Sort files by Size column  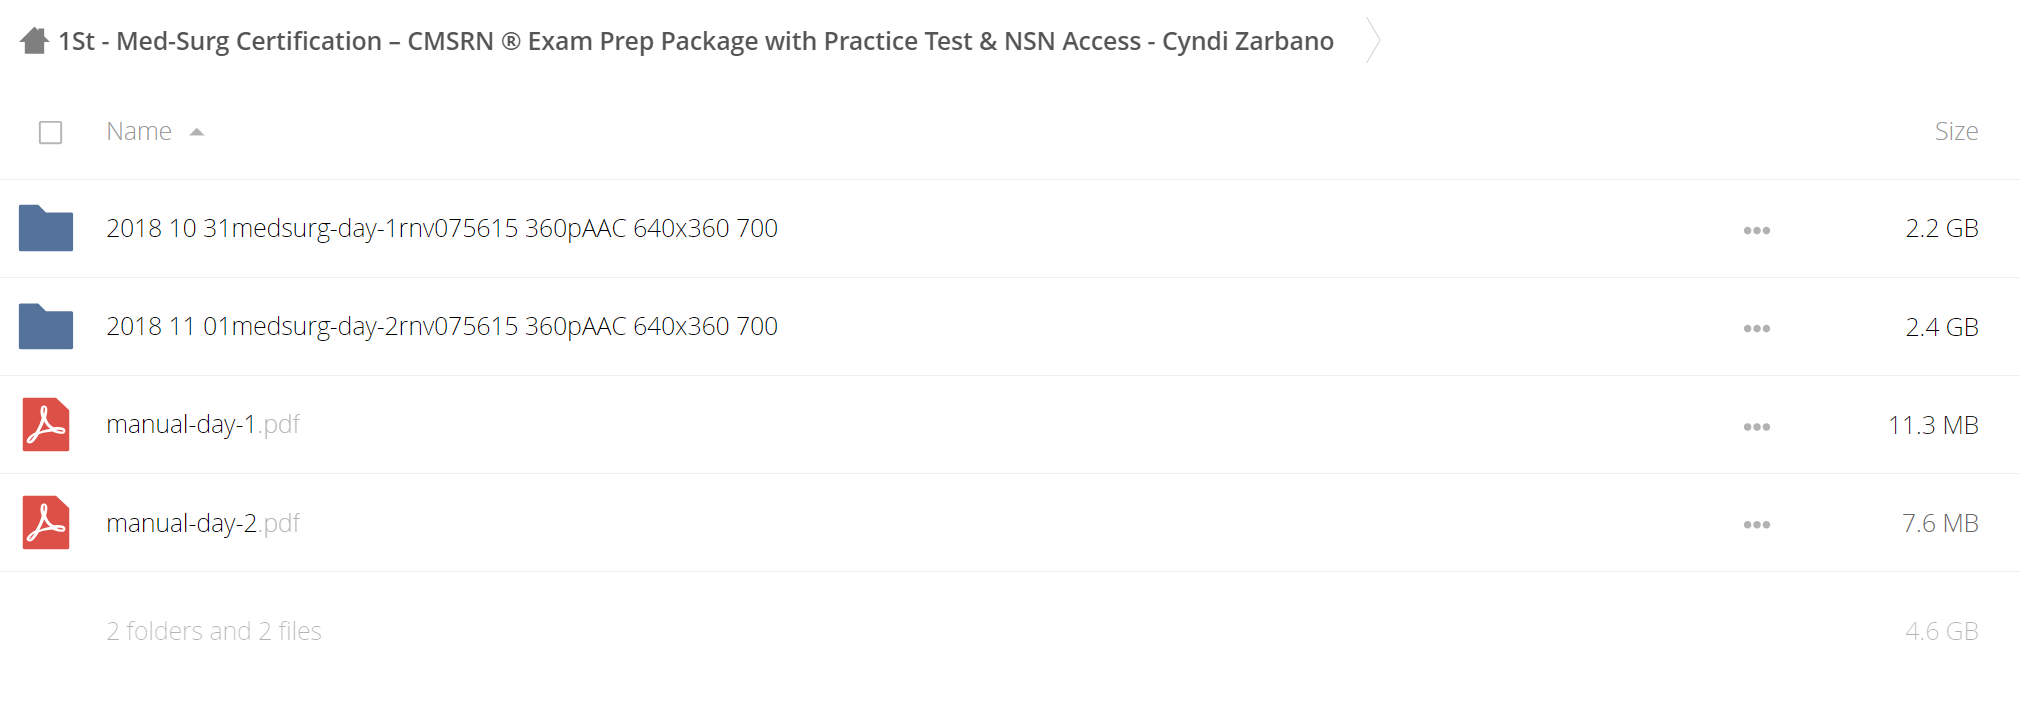[x=1956, y=131]
